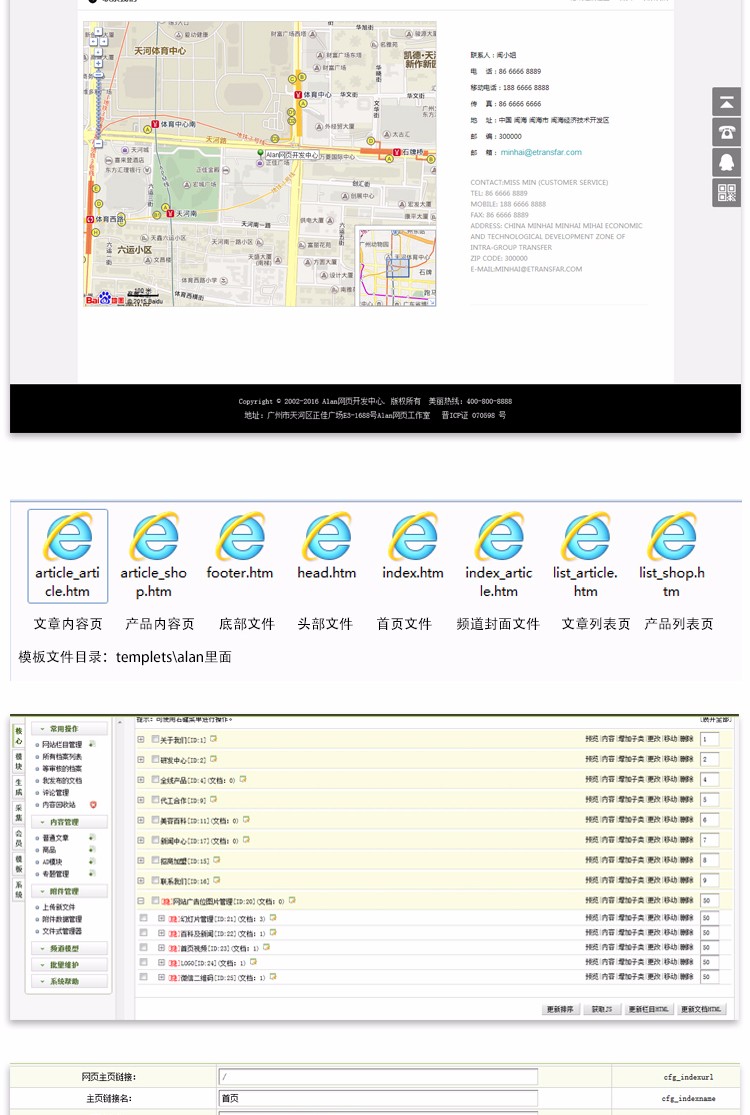Open 所有档案列表 in the sidebar

[62, 757]
